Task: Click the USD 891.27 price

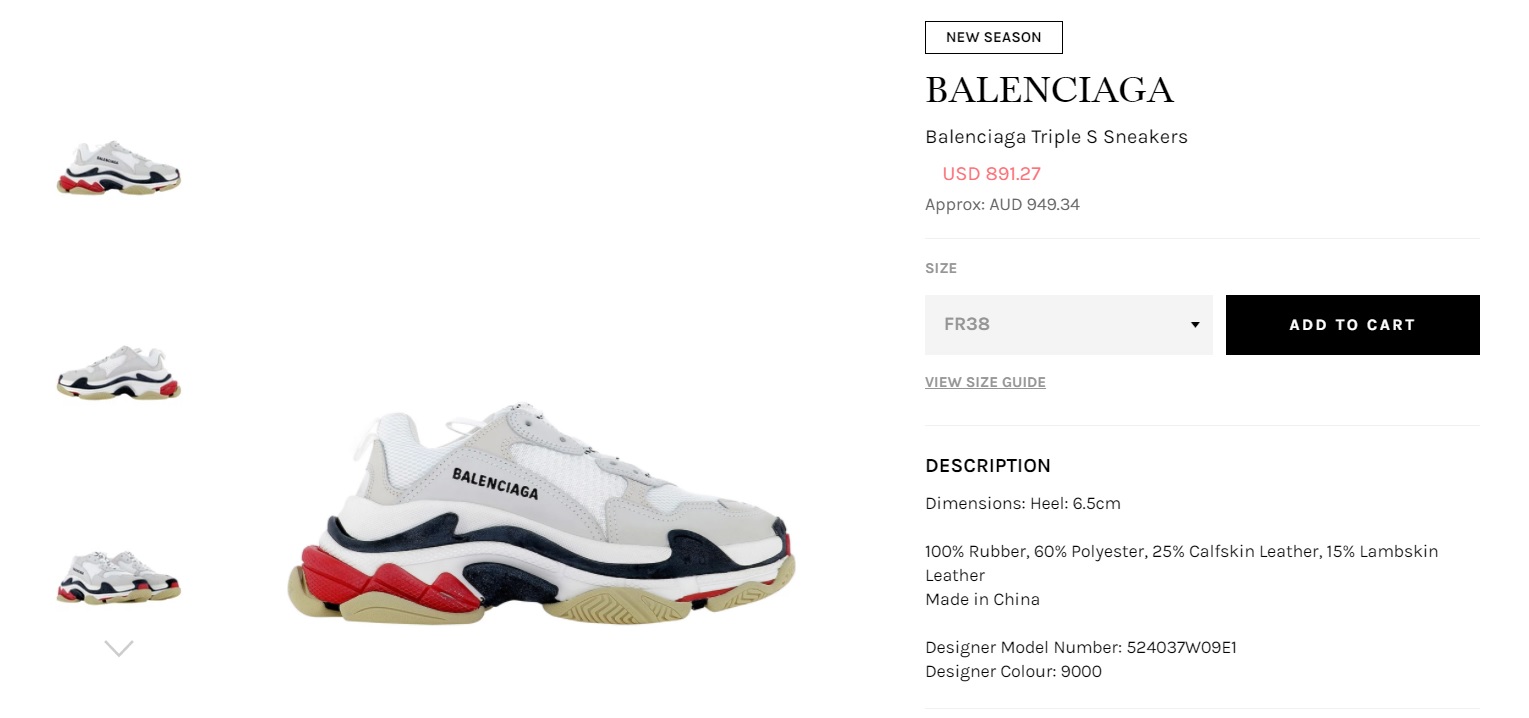Action: click(x=991, y=174)
